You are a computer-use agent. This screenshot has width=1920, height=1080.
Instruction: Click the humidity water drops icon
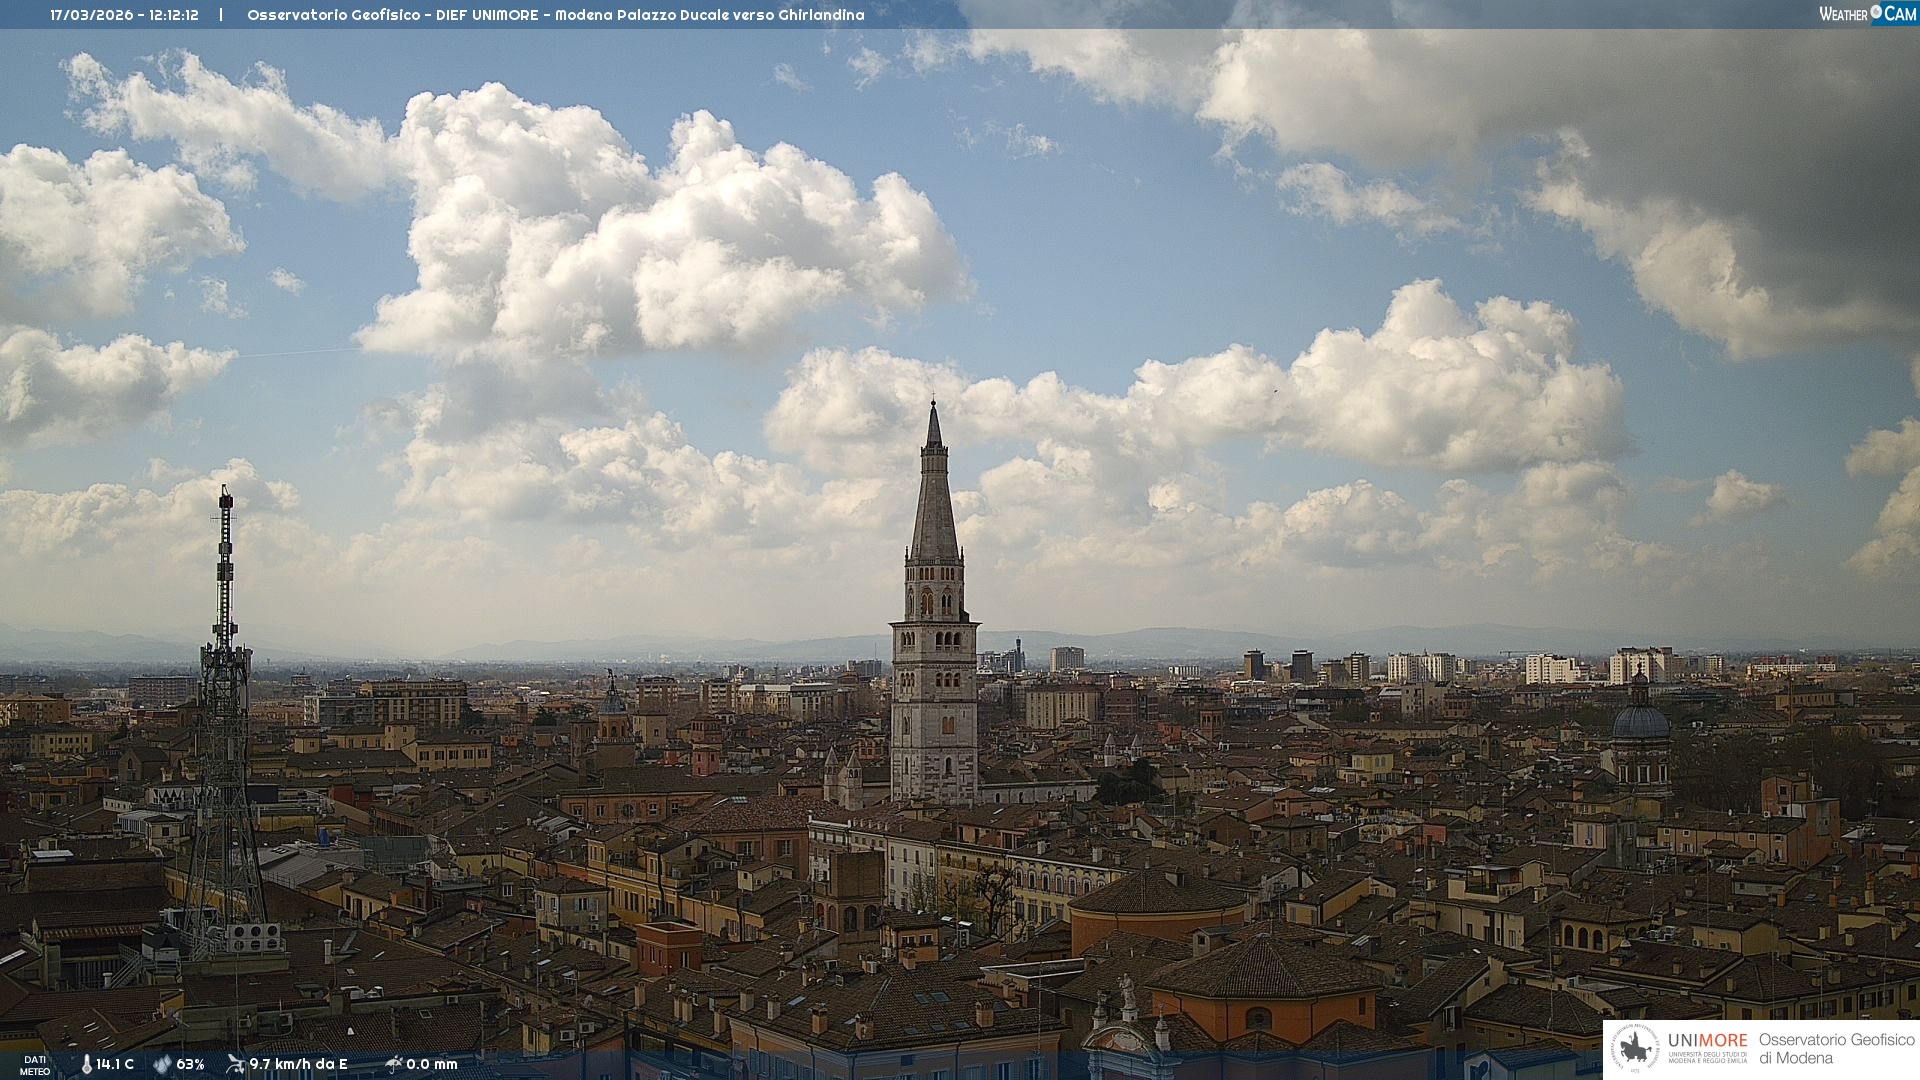(162, 1064)
